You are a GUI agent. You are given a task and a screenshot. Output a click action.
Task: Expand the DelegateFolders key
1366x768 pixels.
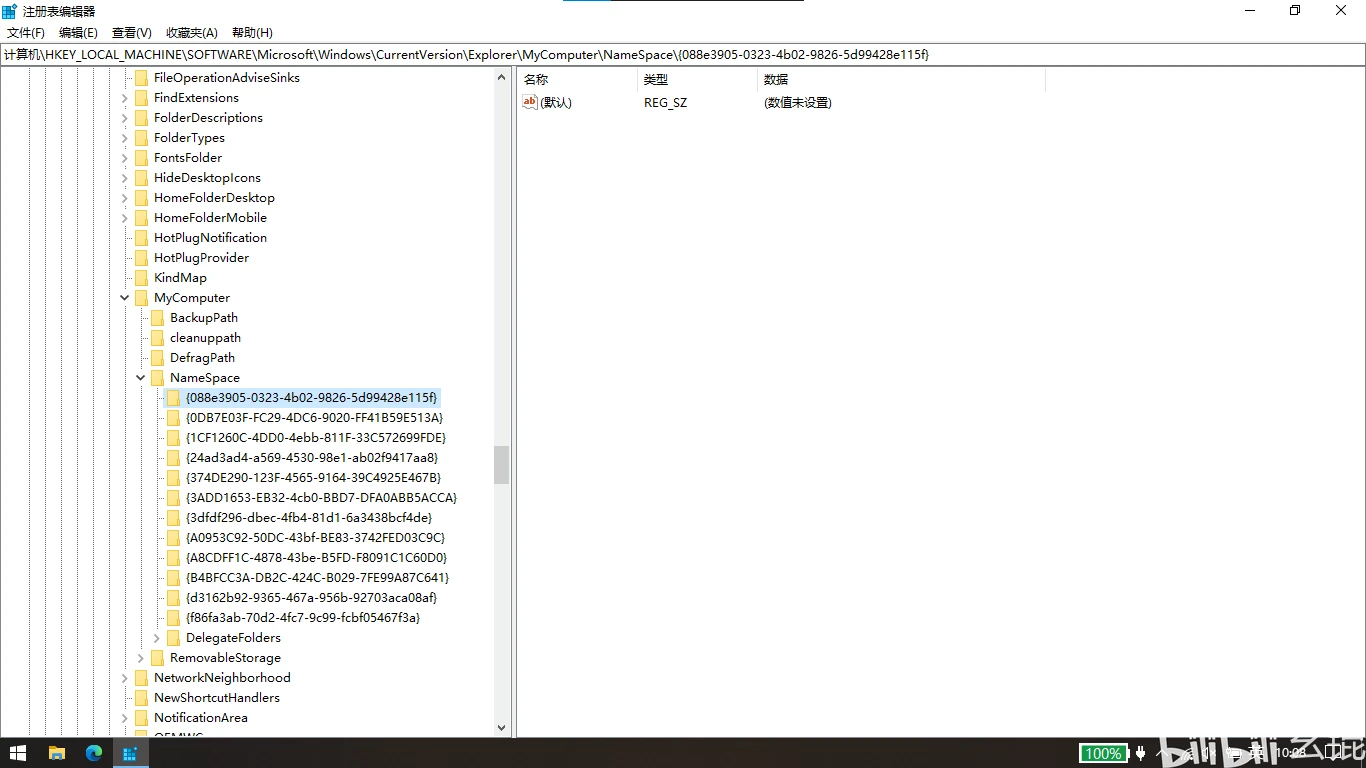157,638
